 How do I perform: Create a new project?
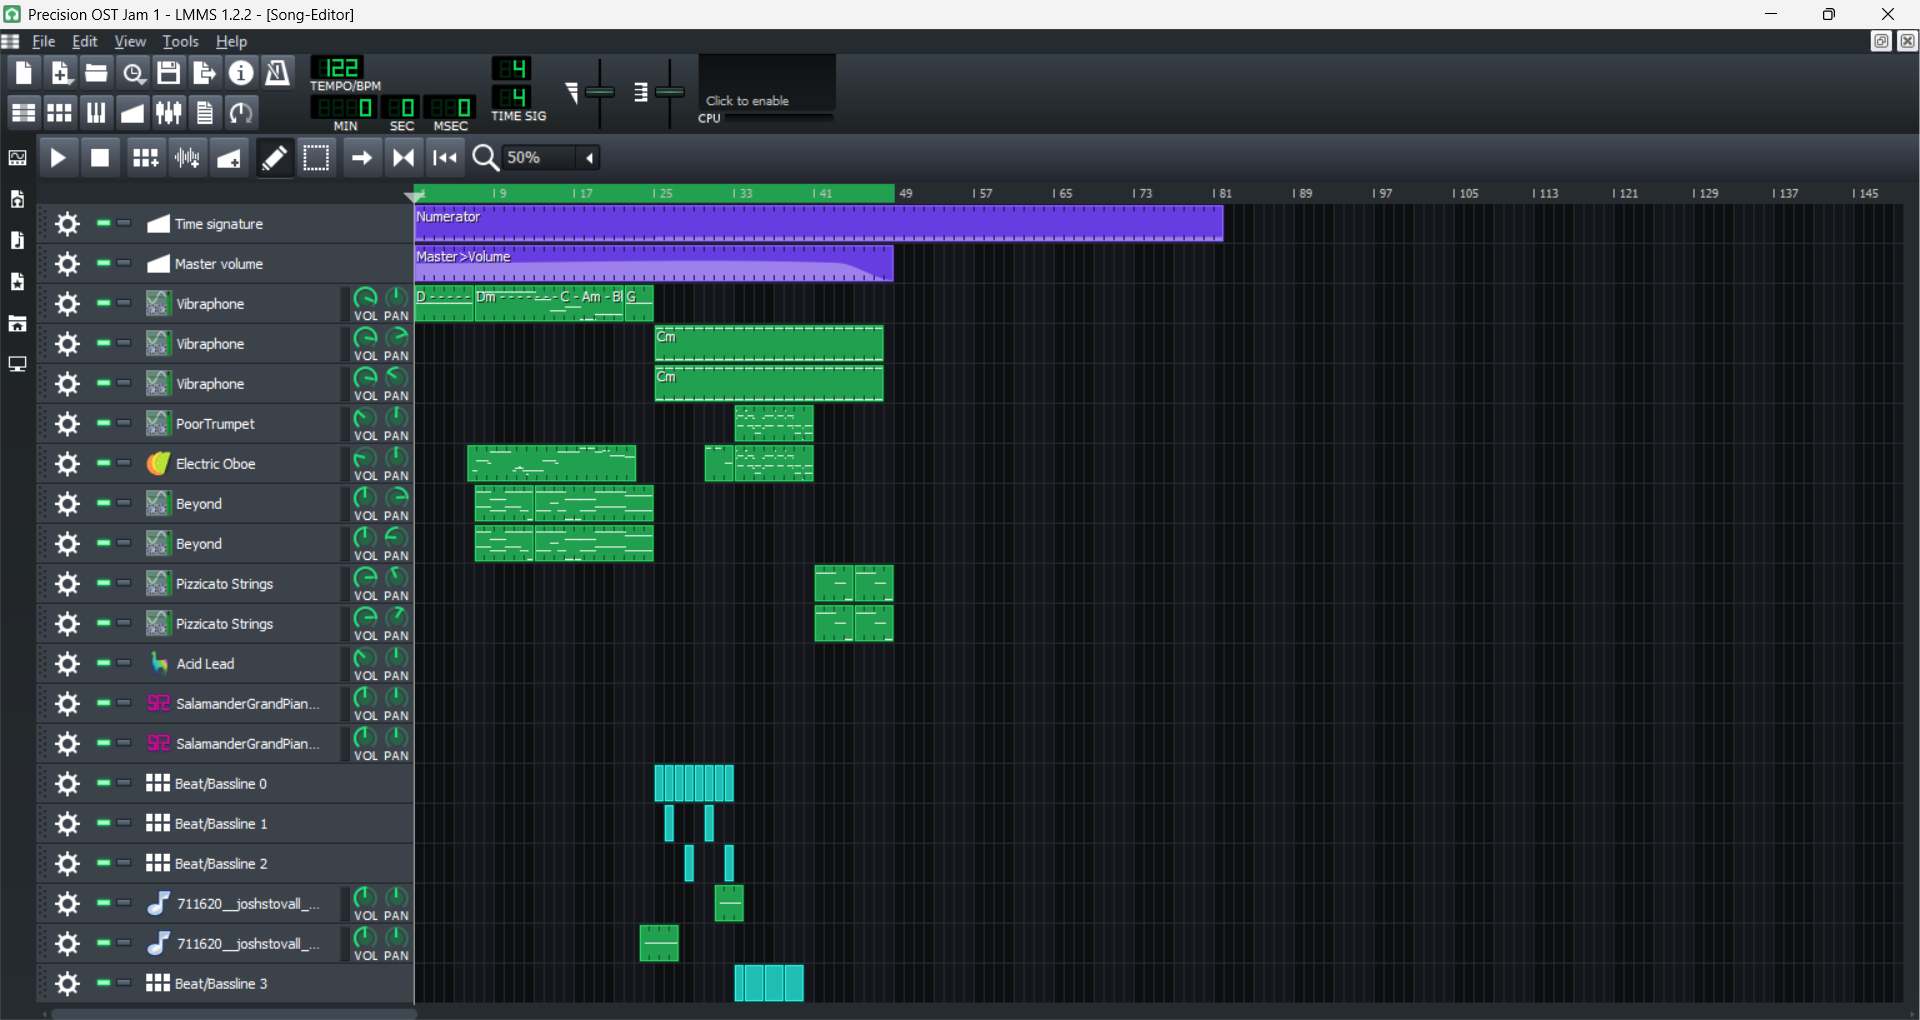coord(23,73)
